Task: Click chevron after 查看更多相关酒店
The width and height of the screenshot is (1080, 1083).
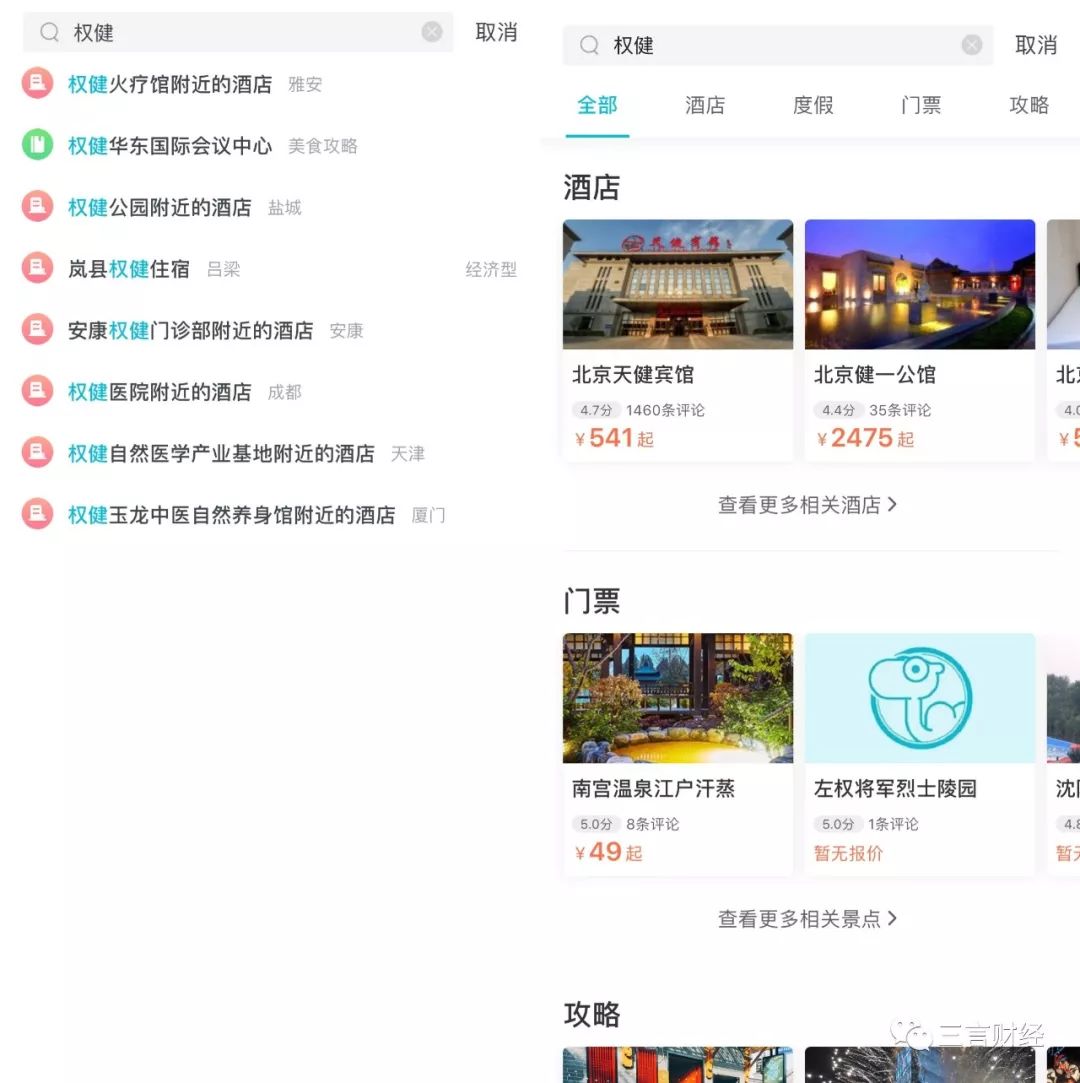Action: tap(892, 504)
